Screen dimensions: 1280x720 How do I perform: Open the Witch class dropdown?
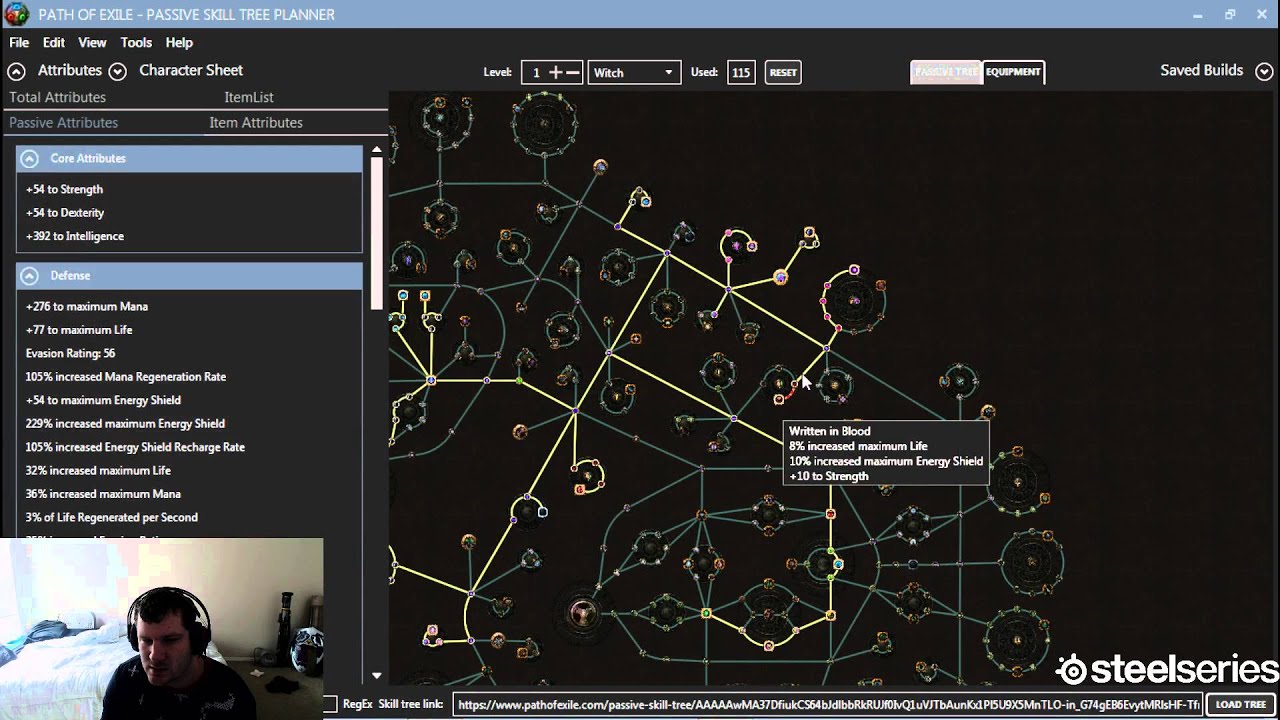click(634, 72)
